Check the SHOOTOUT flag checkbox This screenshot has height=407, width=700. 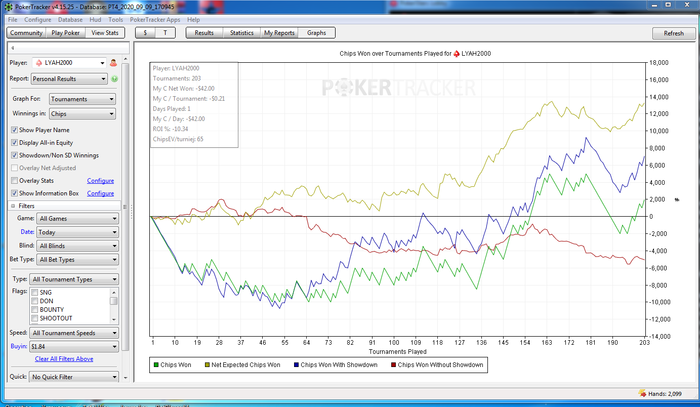[34, 318]
